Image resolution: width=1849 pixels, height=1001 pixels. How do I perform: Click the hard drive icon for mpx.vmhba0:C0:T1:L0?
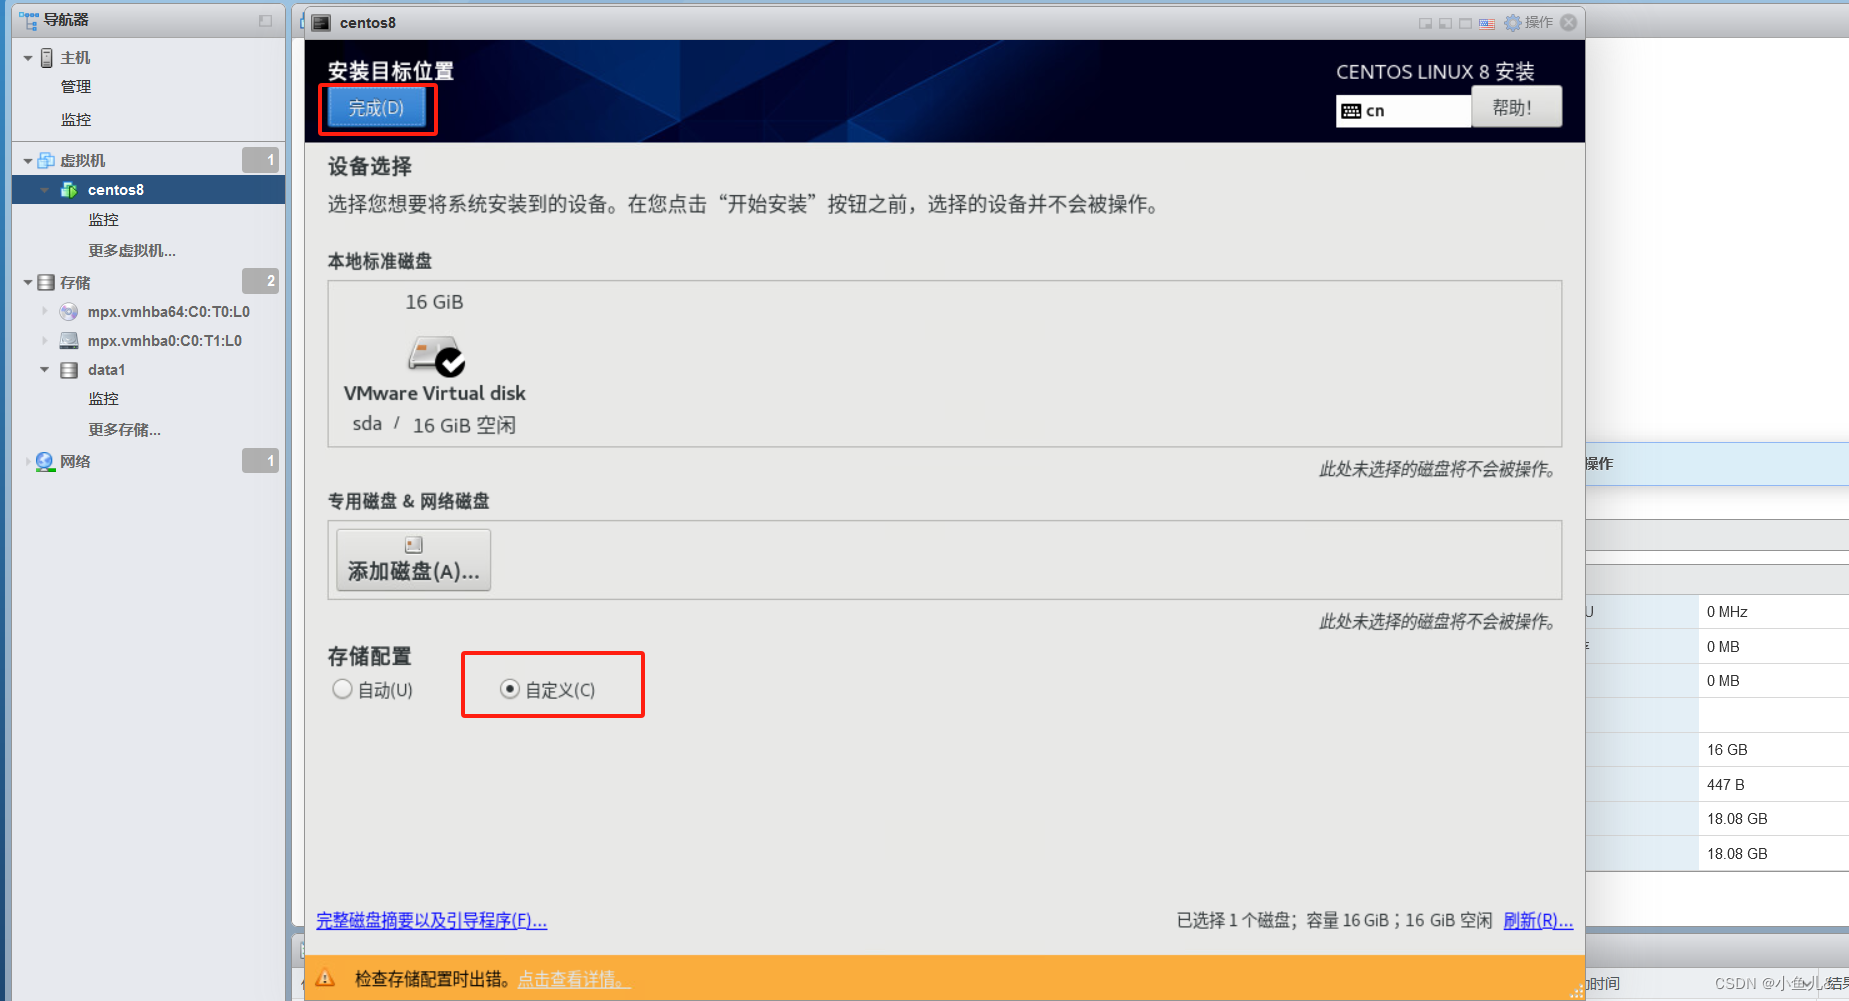click(69, 341)
